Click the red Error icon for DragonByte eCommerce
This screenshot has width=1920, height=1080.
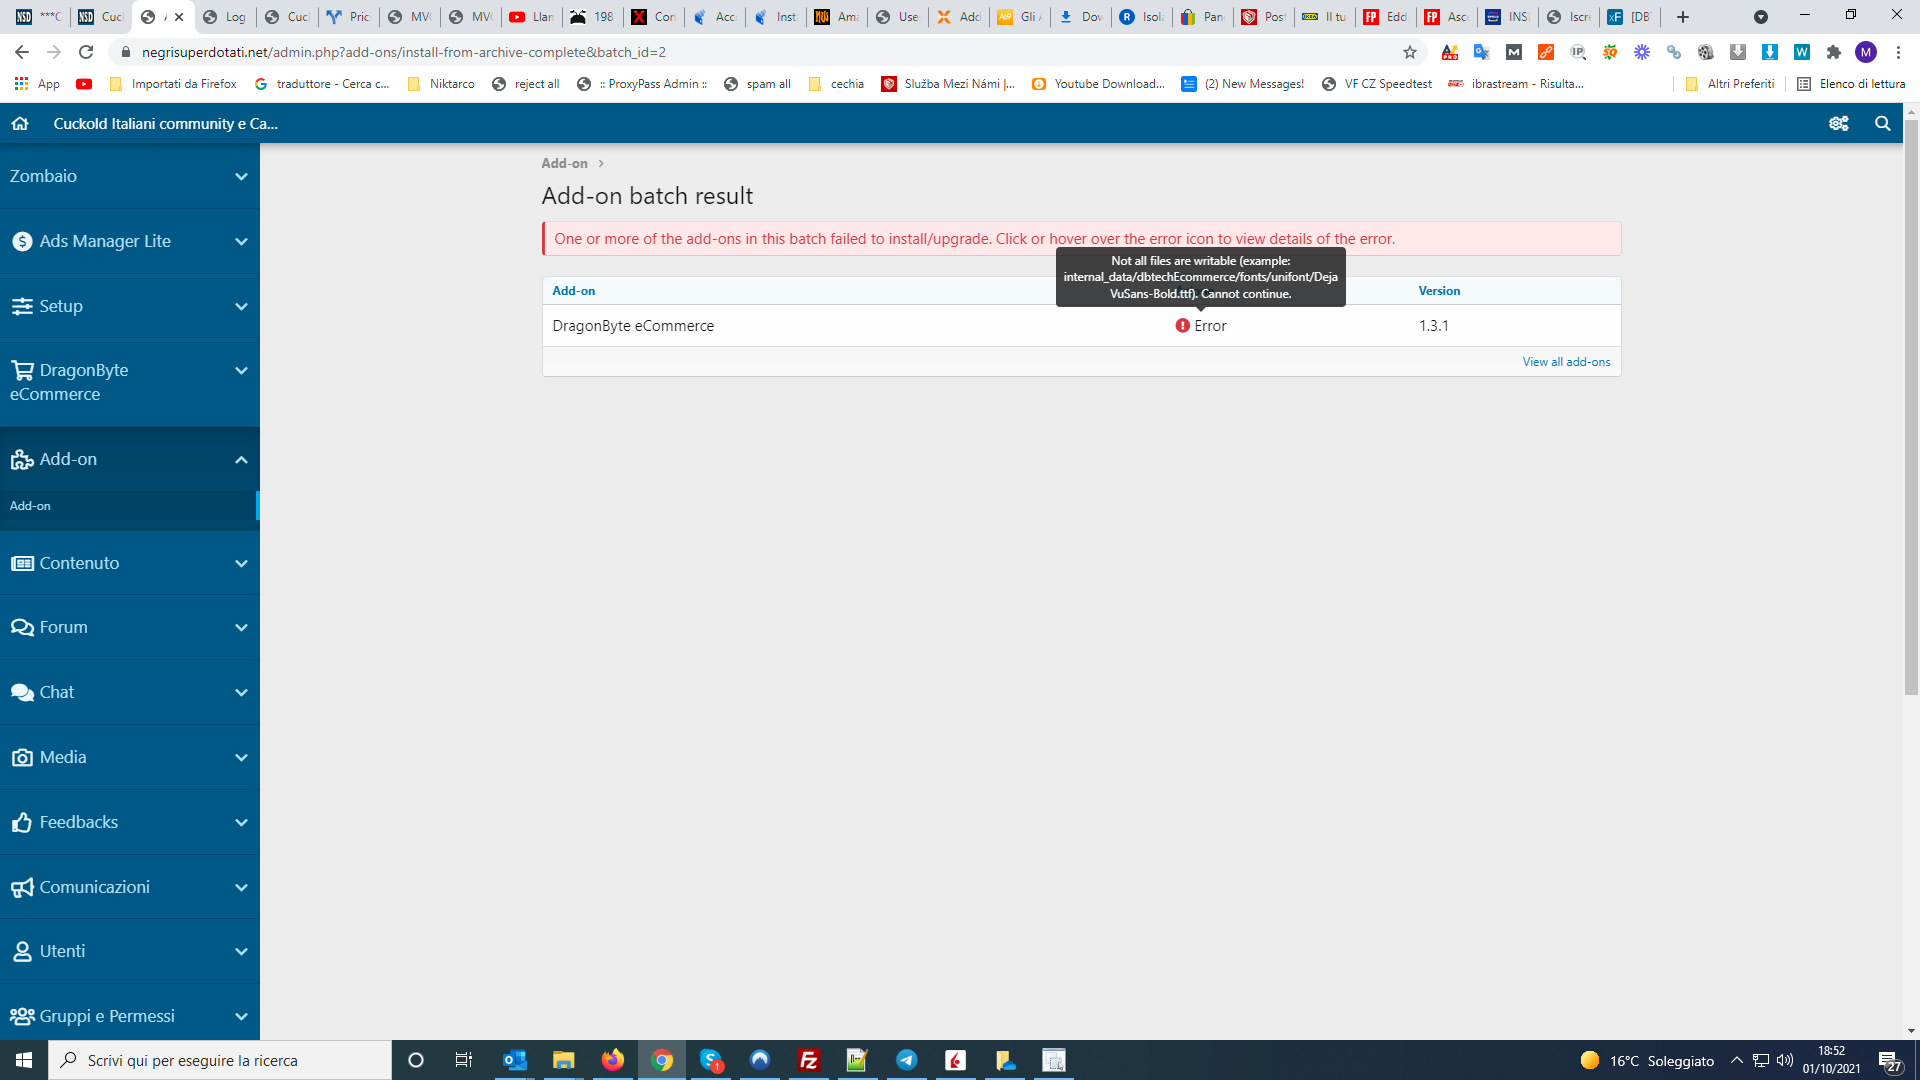click(1182, 326)
